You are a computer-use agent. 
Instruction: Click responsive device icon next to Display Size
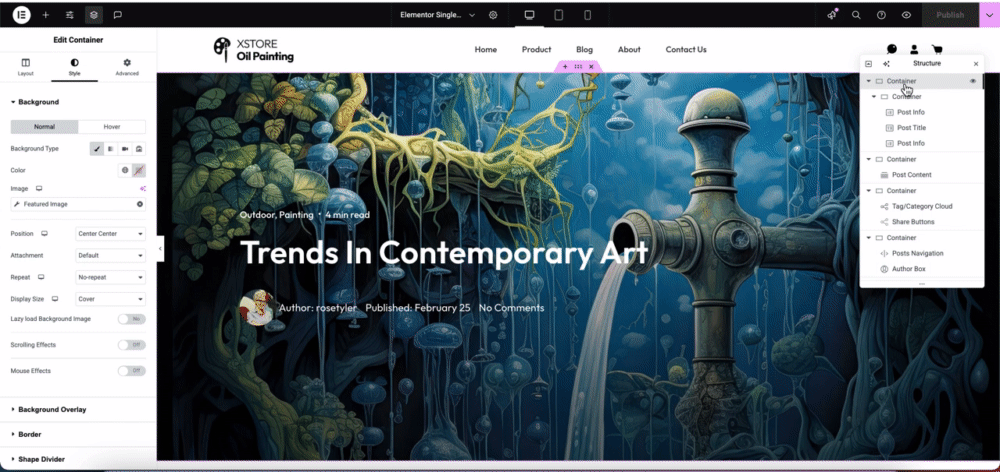coord(55,299)
